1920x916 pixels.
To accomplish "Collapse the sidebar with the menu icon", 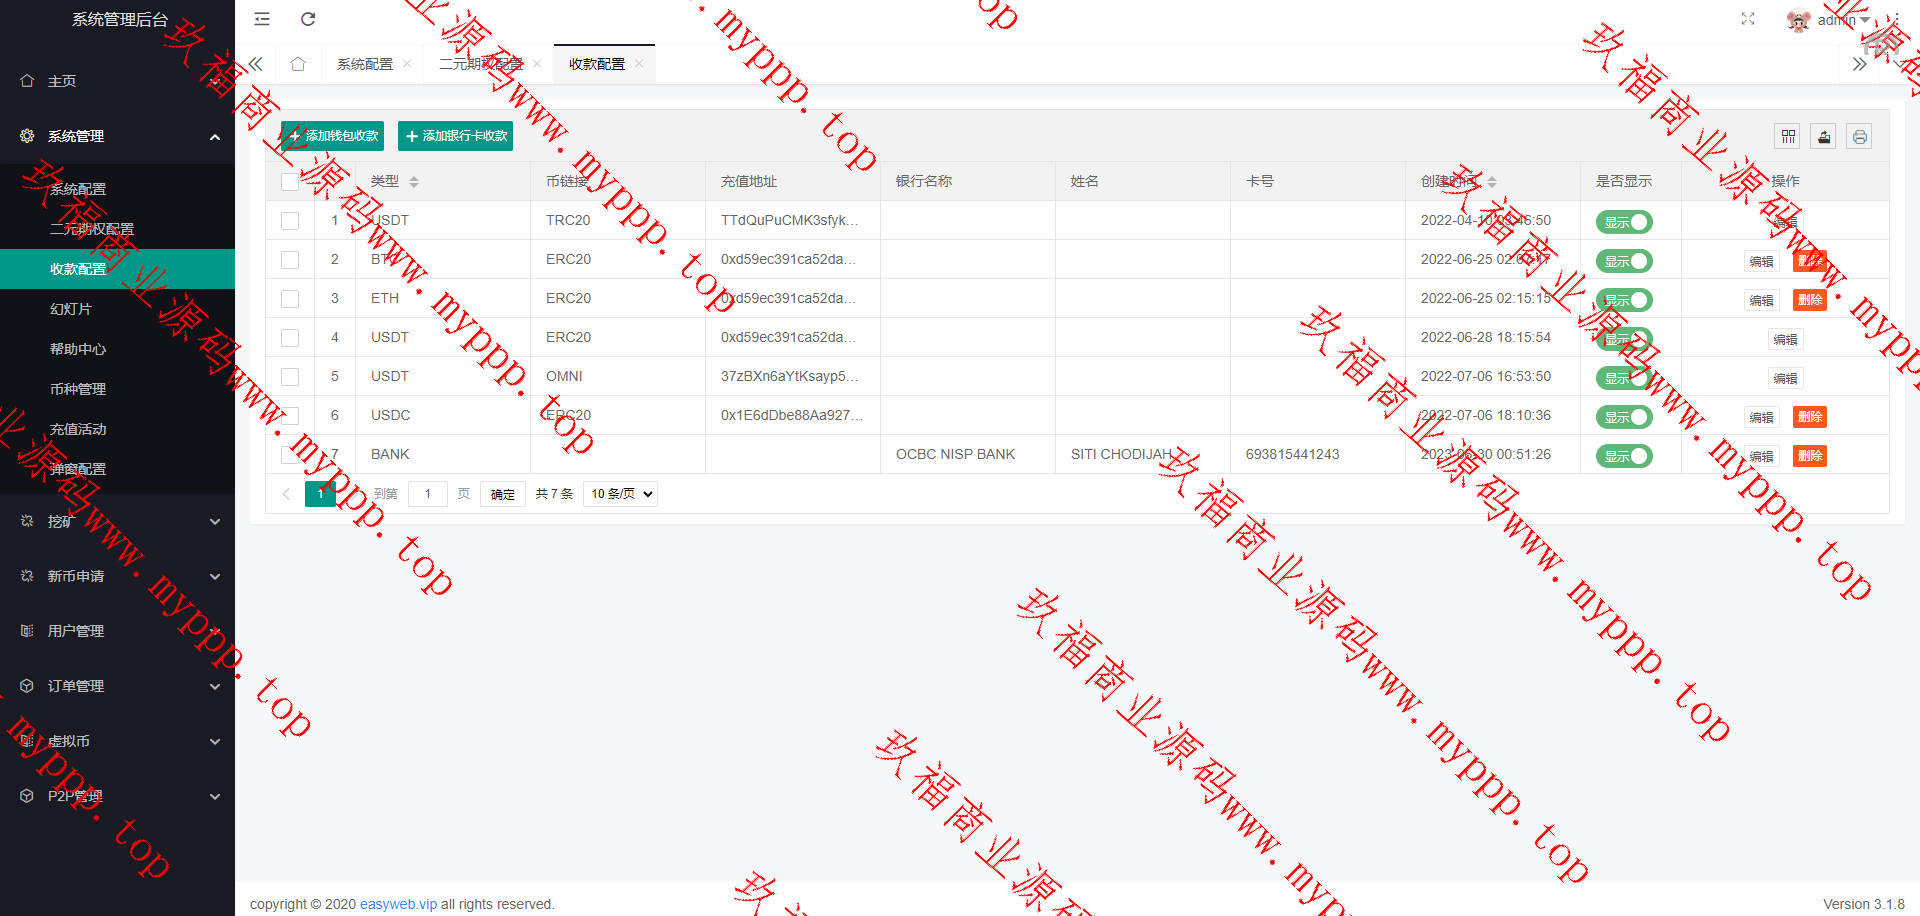I will pos(262,19).
